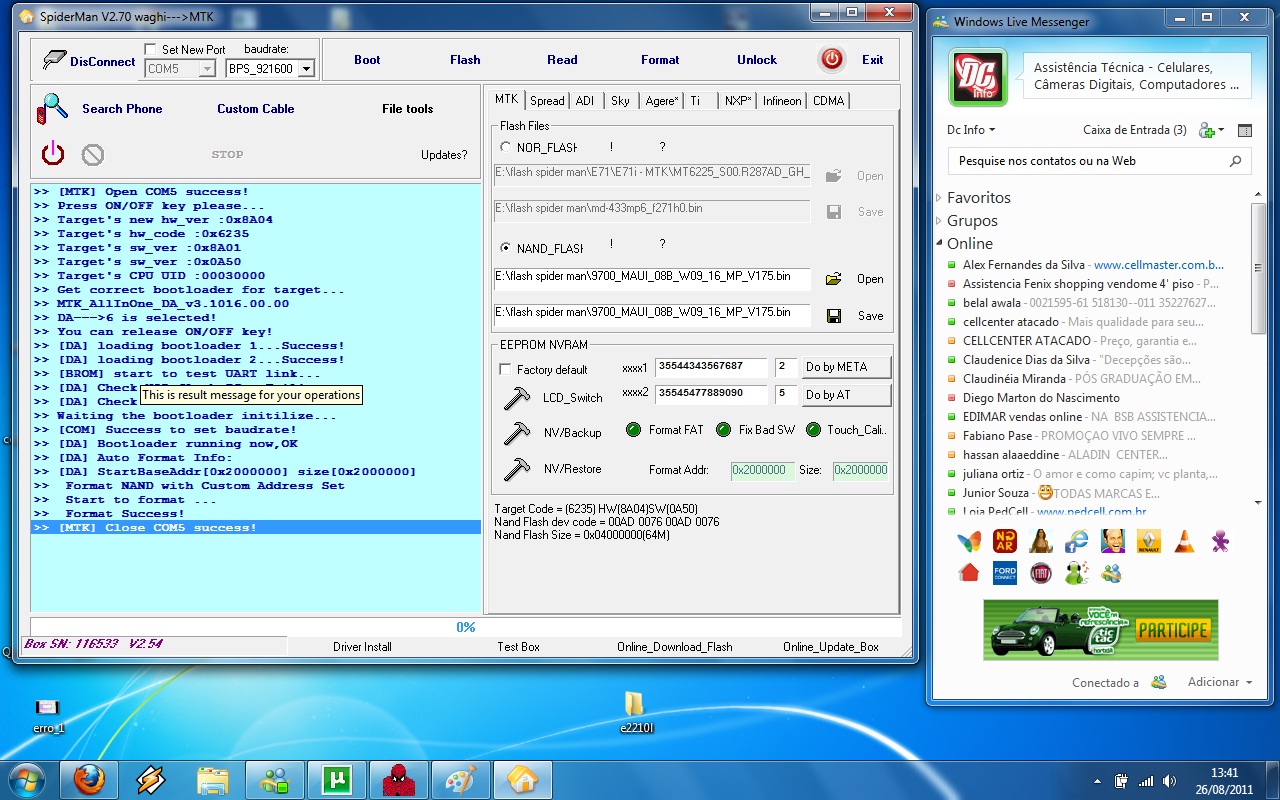Click the NV/Restore hammer icon

pyautogui.click(x=516, y=468)
